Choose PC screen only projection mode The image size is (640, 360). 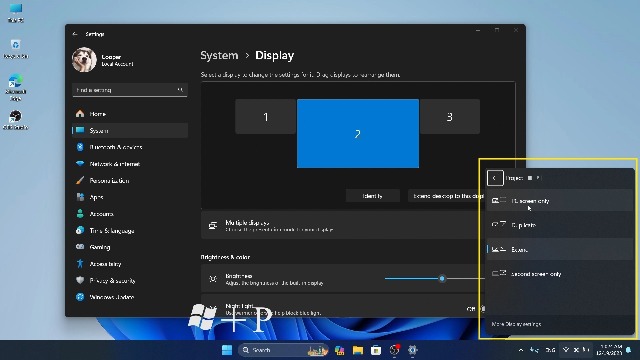[560, 200]
